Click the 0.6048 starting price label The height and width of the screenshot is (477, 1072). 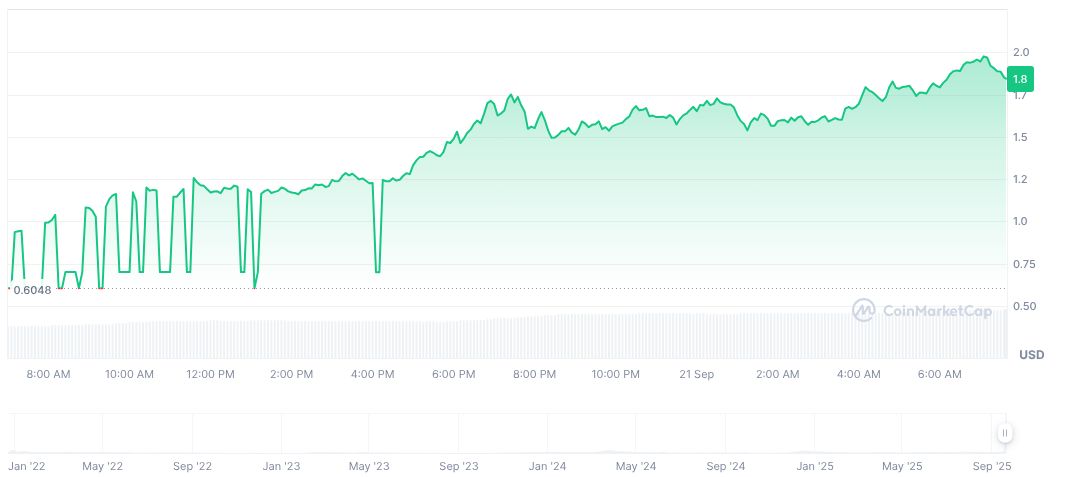point(31,290)
